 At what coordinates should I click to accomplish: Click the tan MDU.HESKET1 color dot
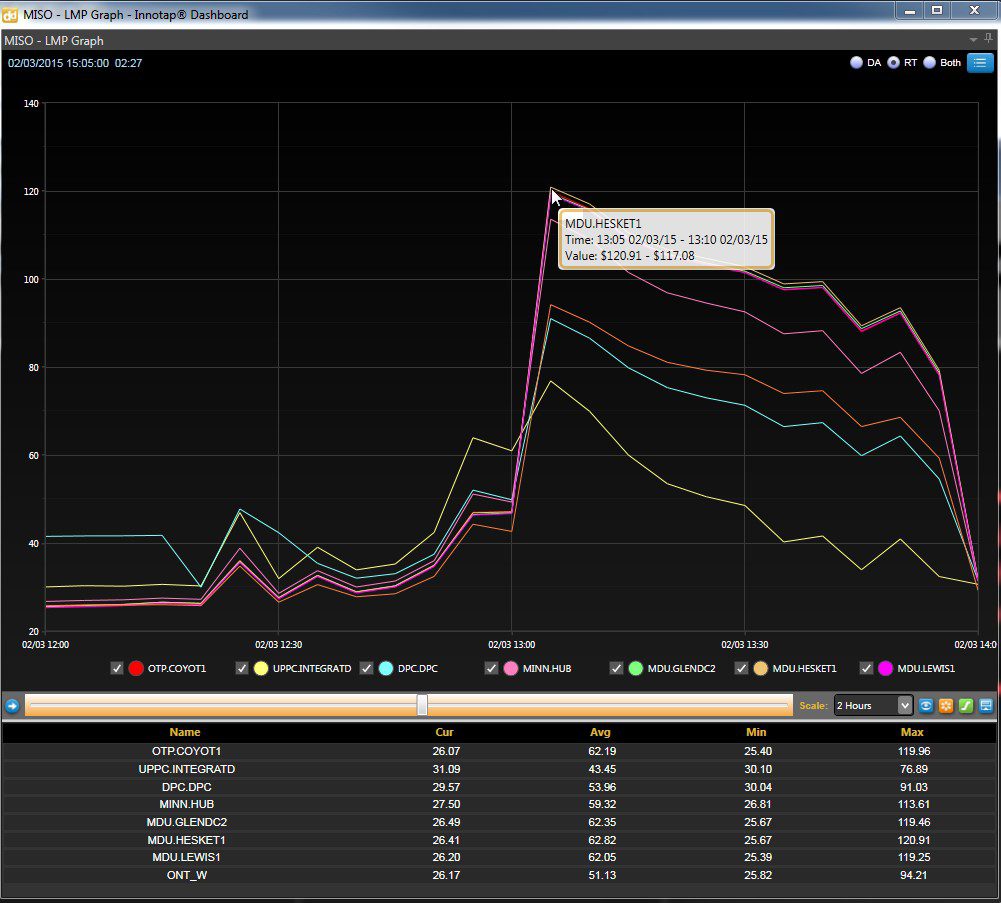click(x=760, y=668)
